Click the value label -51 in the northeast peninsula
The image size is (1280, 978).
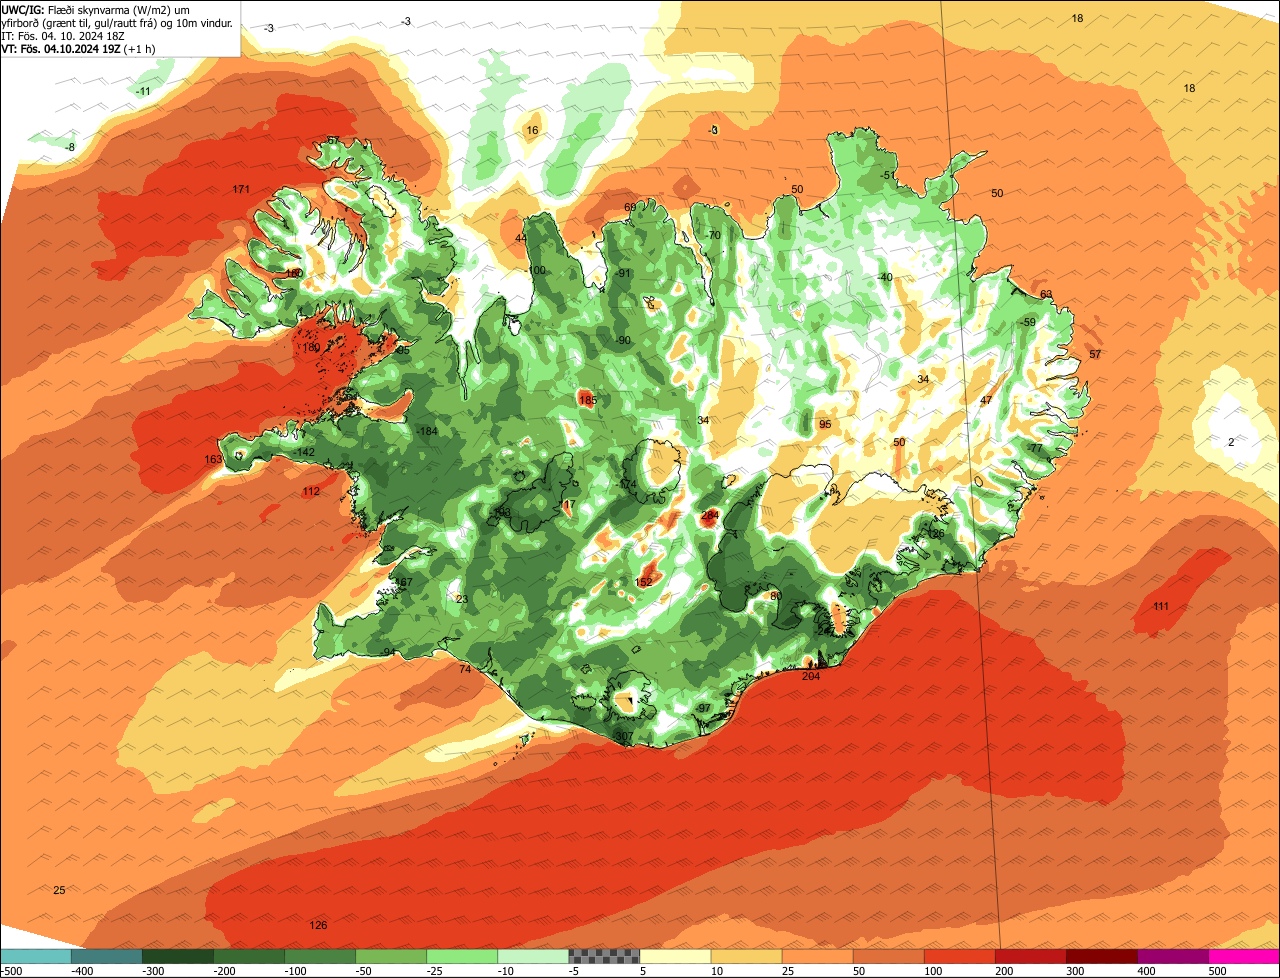click(x=888, y=175)
